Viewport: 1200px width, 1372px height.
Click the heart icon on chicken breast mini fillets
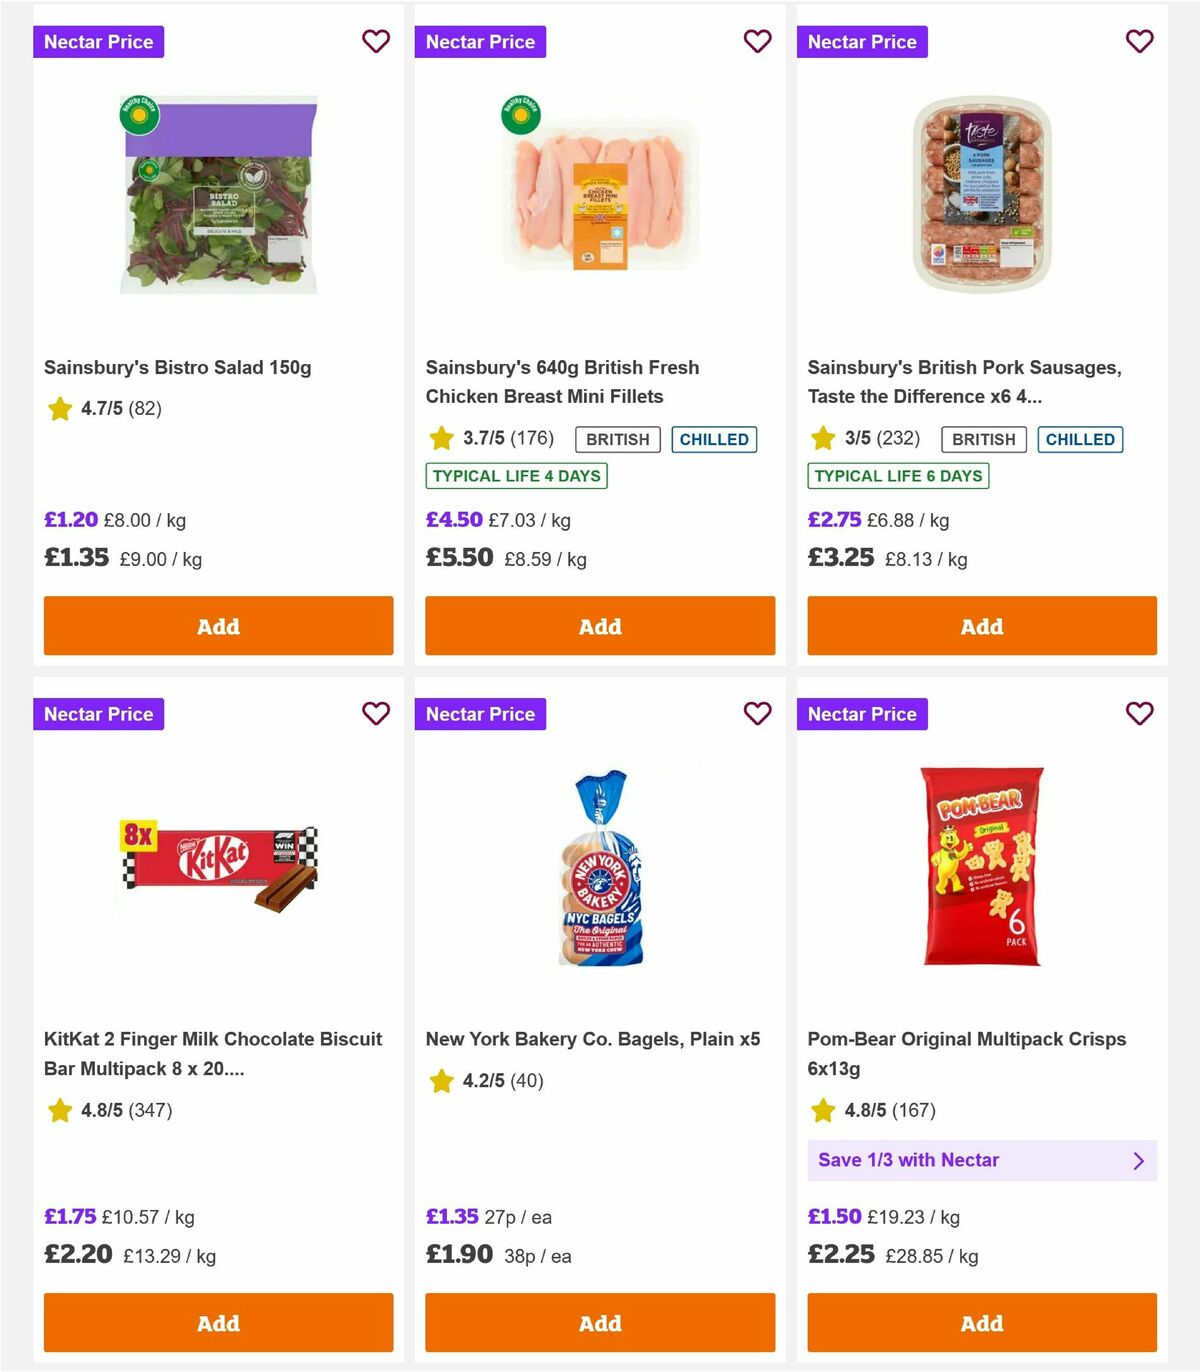pos(757,42)
